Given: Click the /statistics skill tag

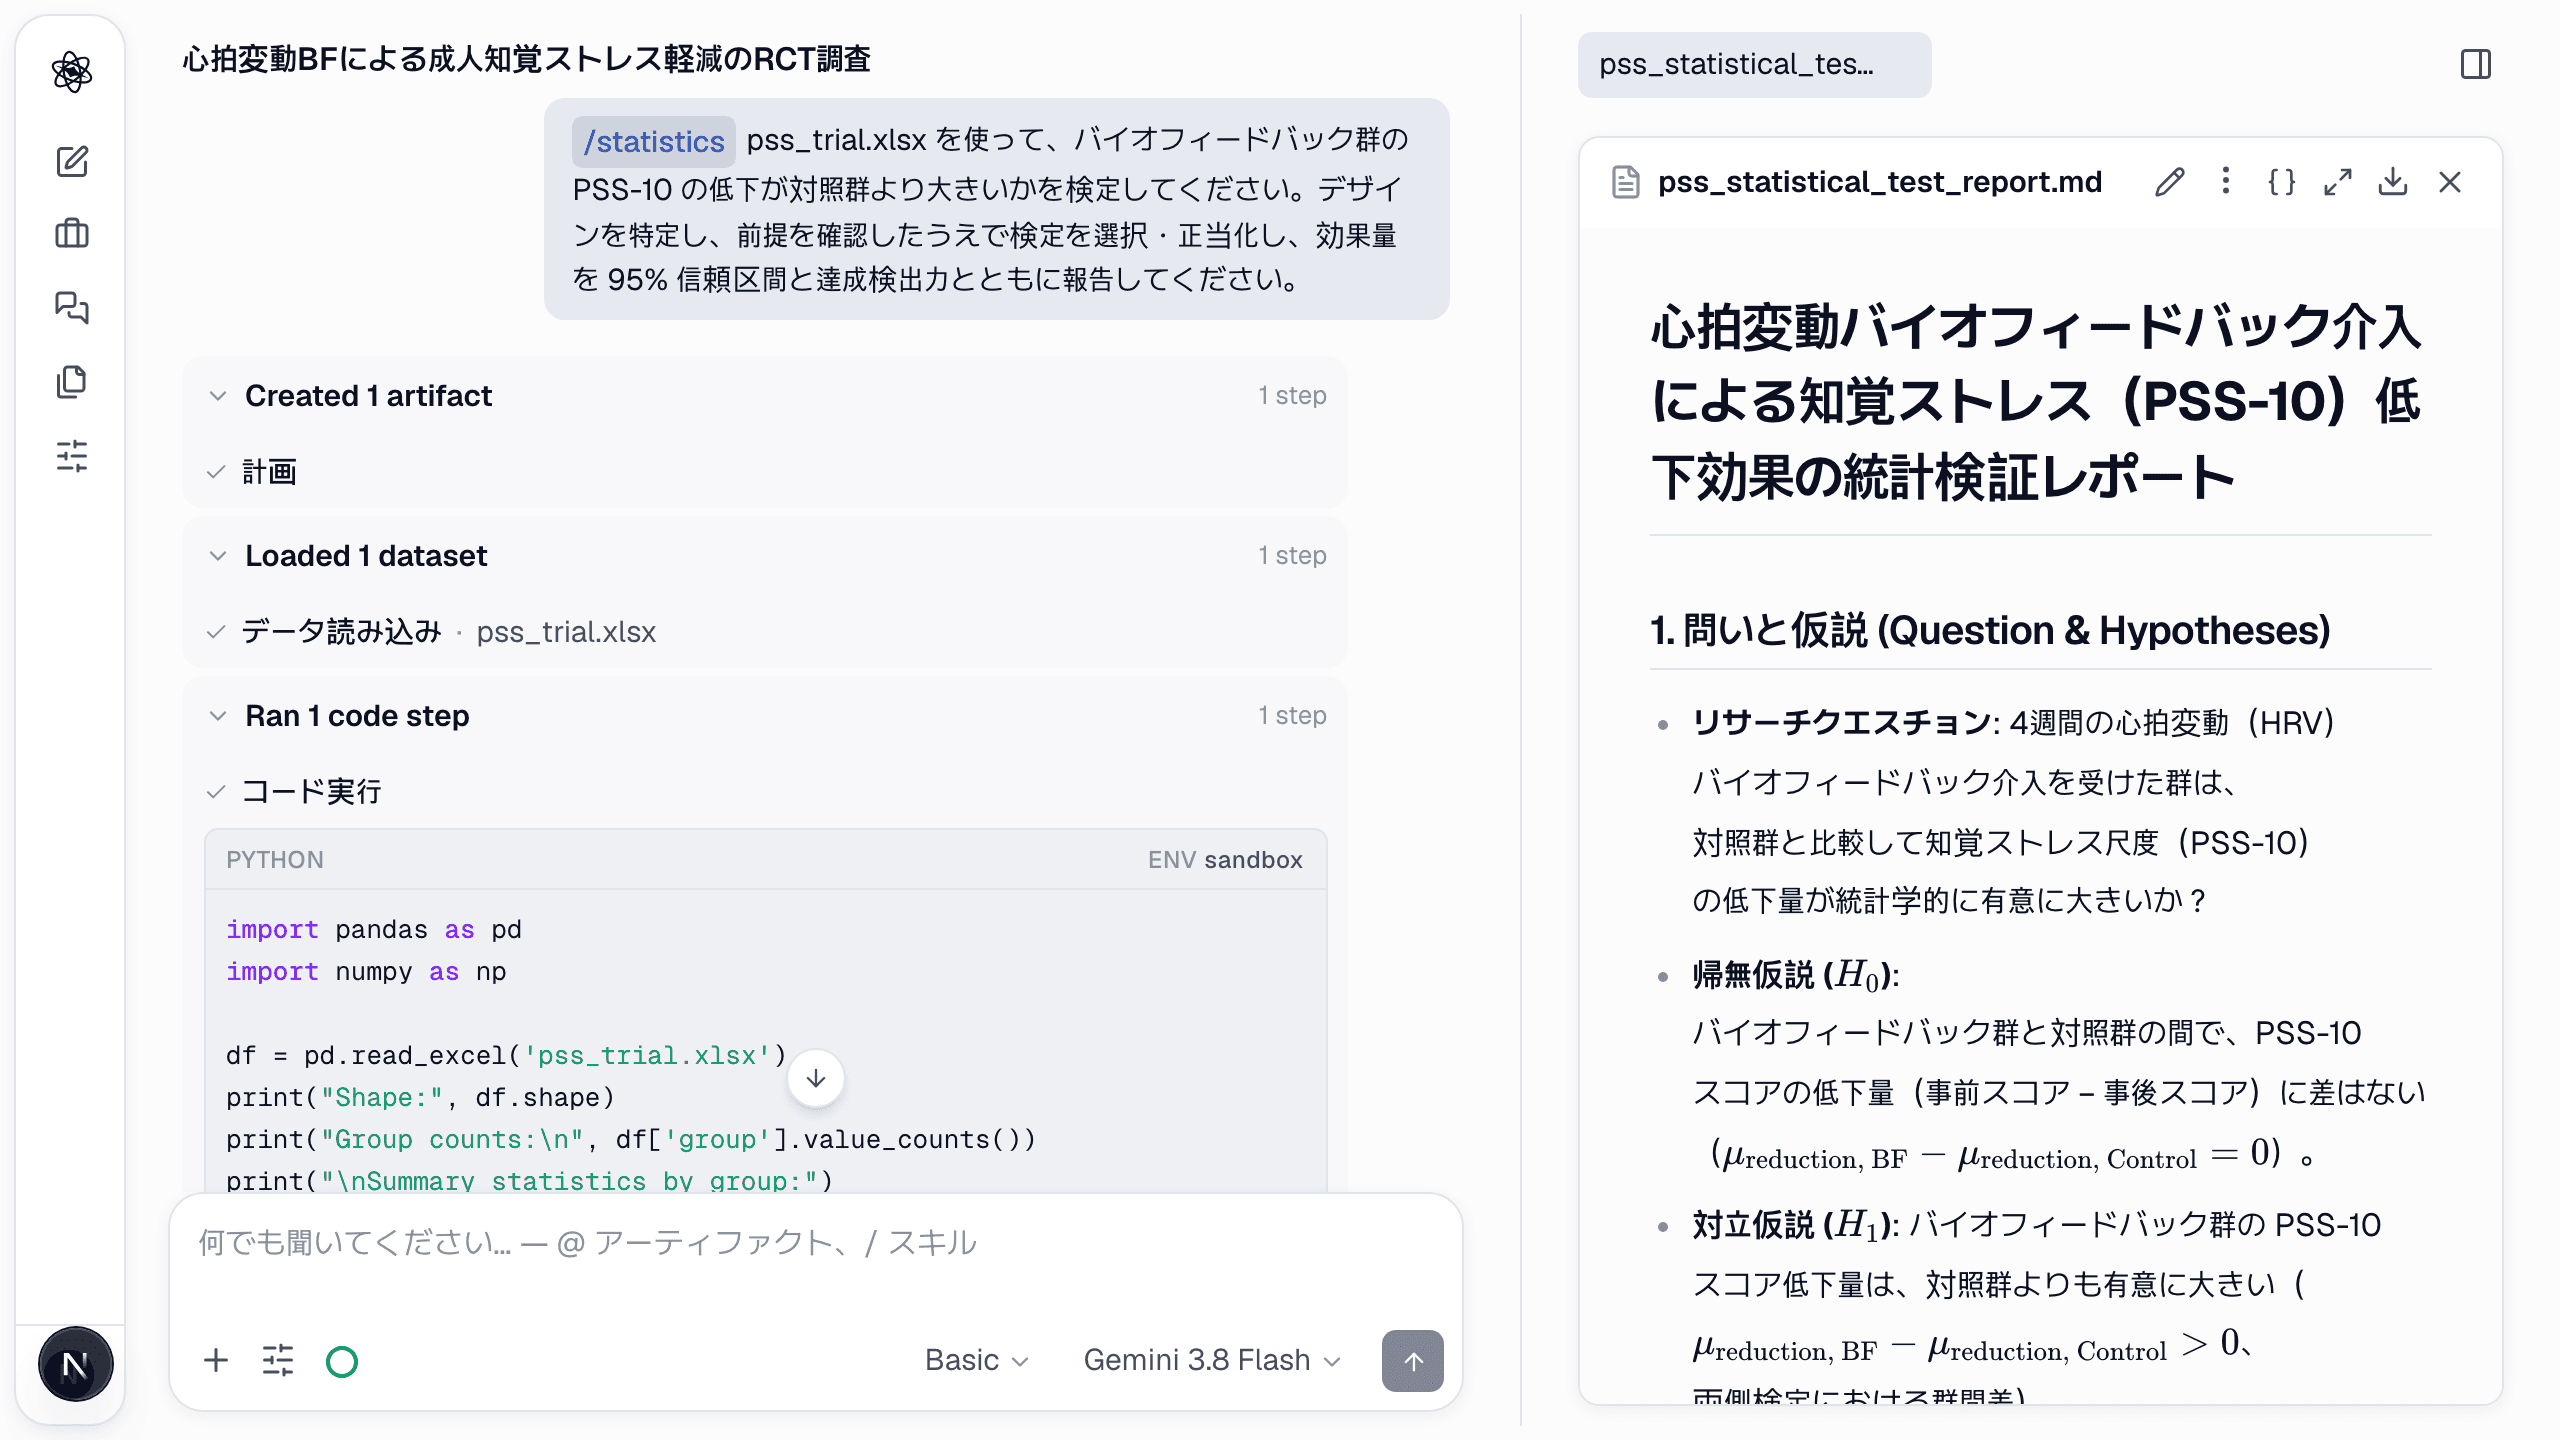Looking at the screenshot, I should coord(654,141).
